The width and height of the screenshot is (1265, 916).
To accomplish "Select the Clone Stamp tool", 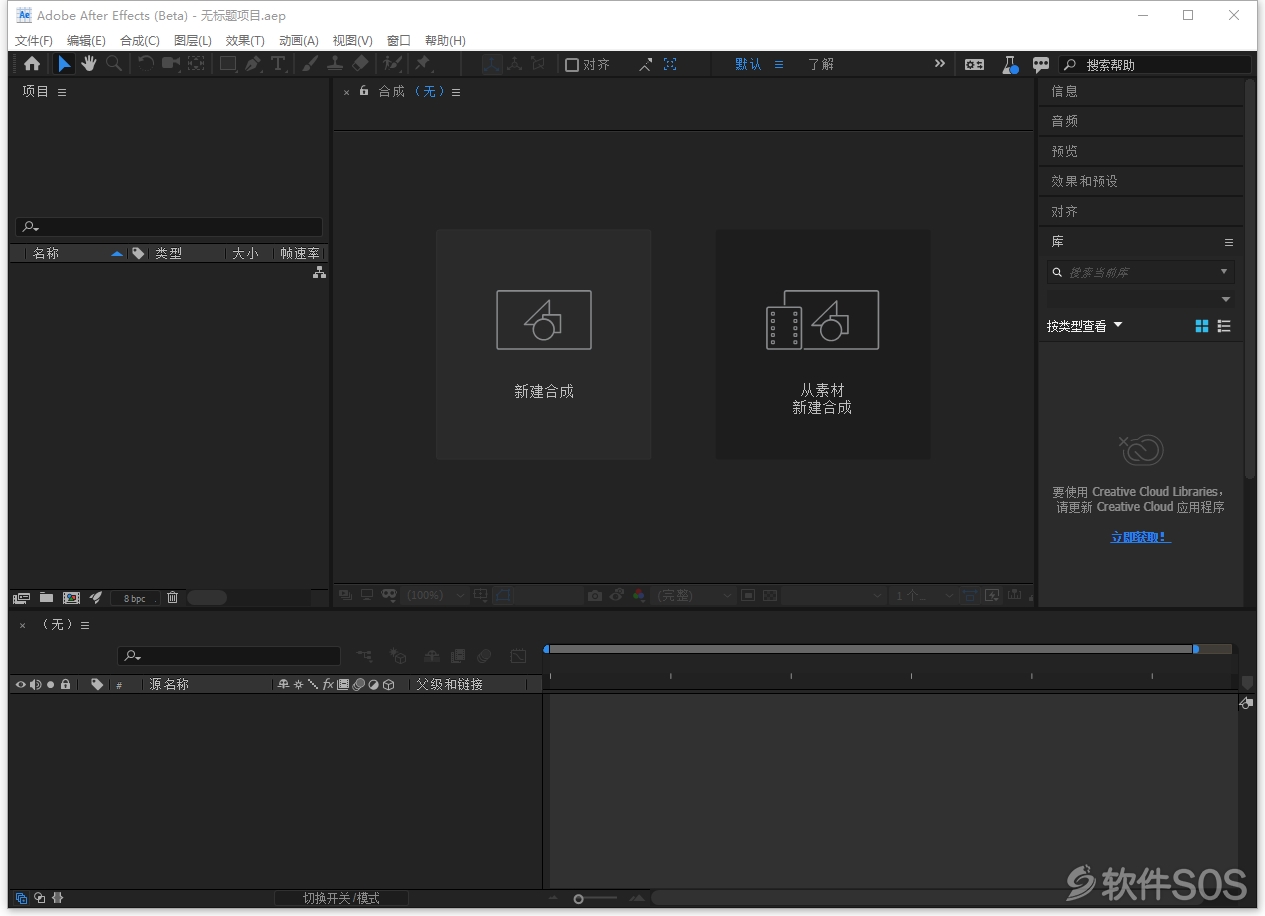I will (x=335, y=64).
